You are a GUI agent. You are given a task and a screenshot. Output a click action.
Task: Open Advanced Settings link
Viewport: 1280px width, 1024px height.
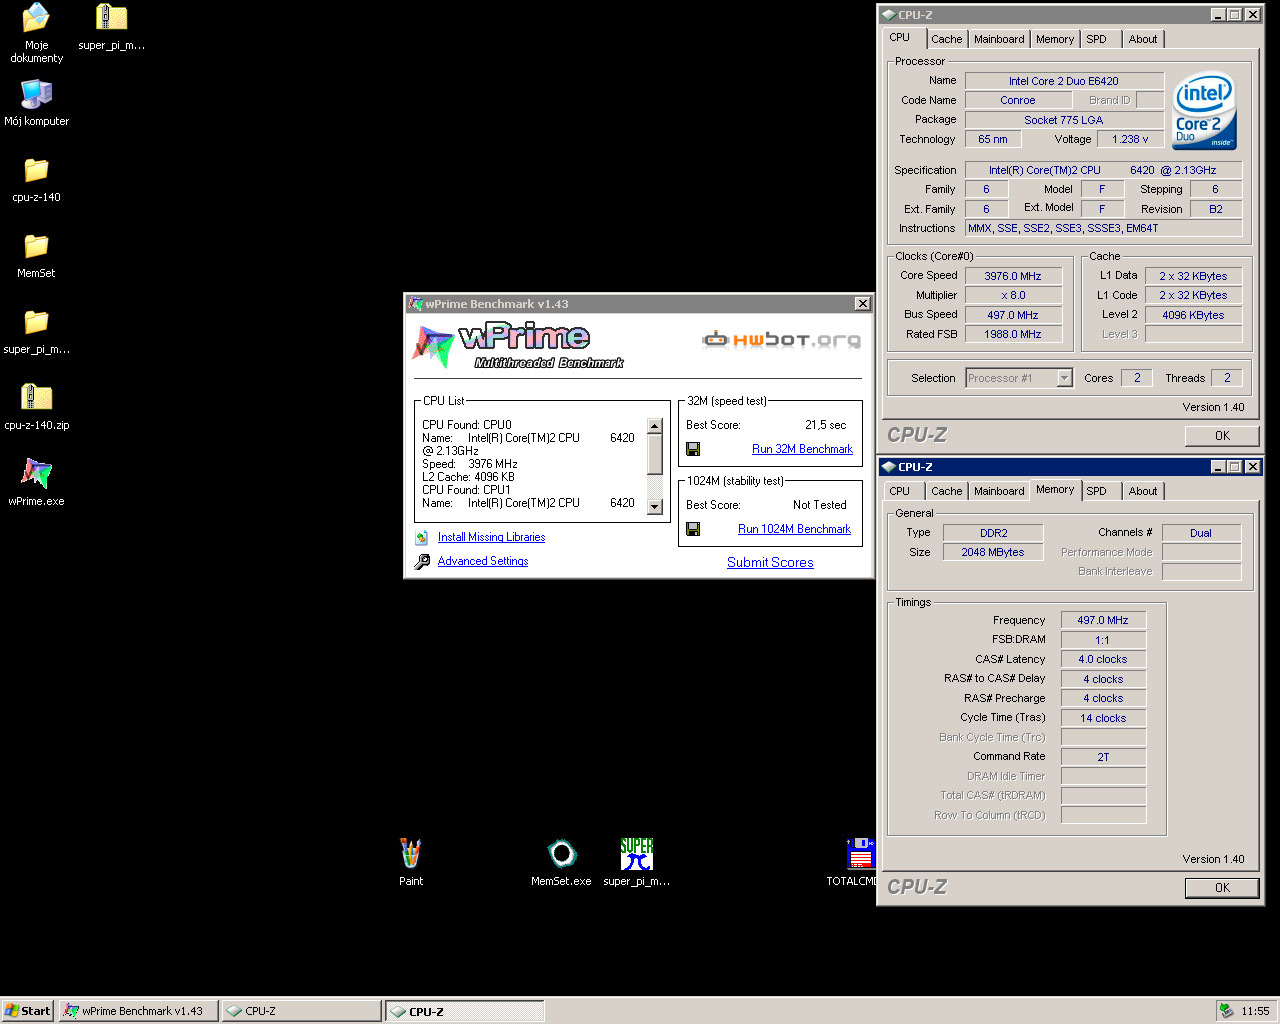click(x=483, y=561)
